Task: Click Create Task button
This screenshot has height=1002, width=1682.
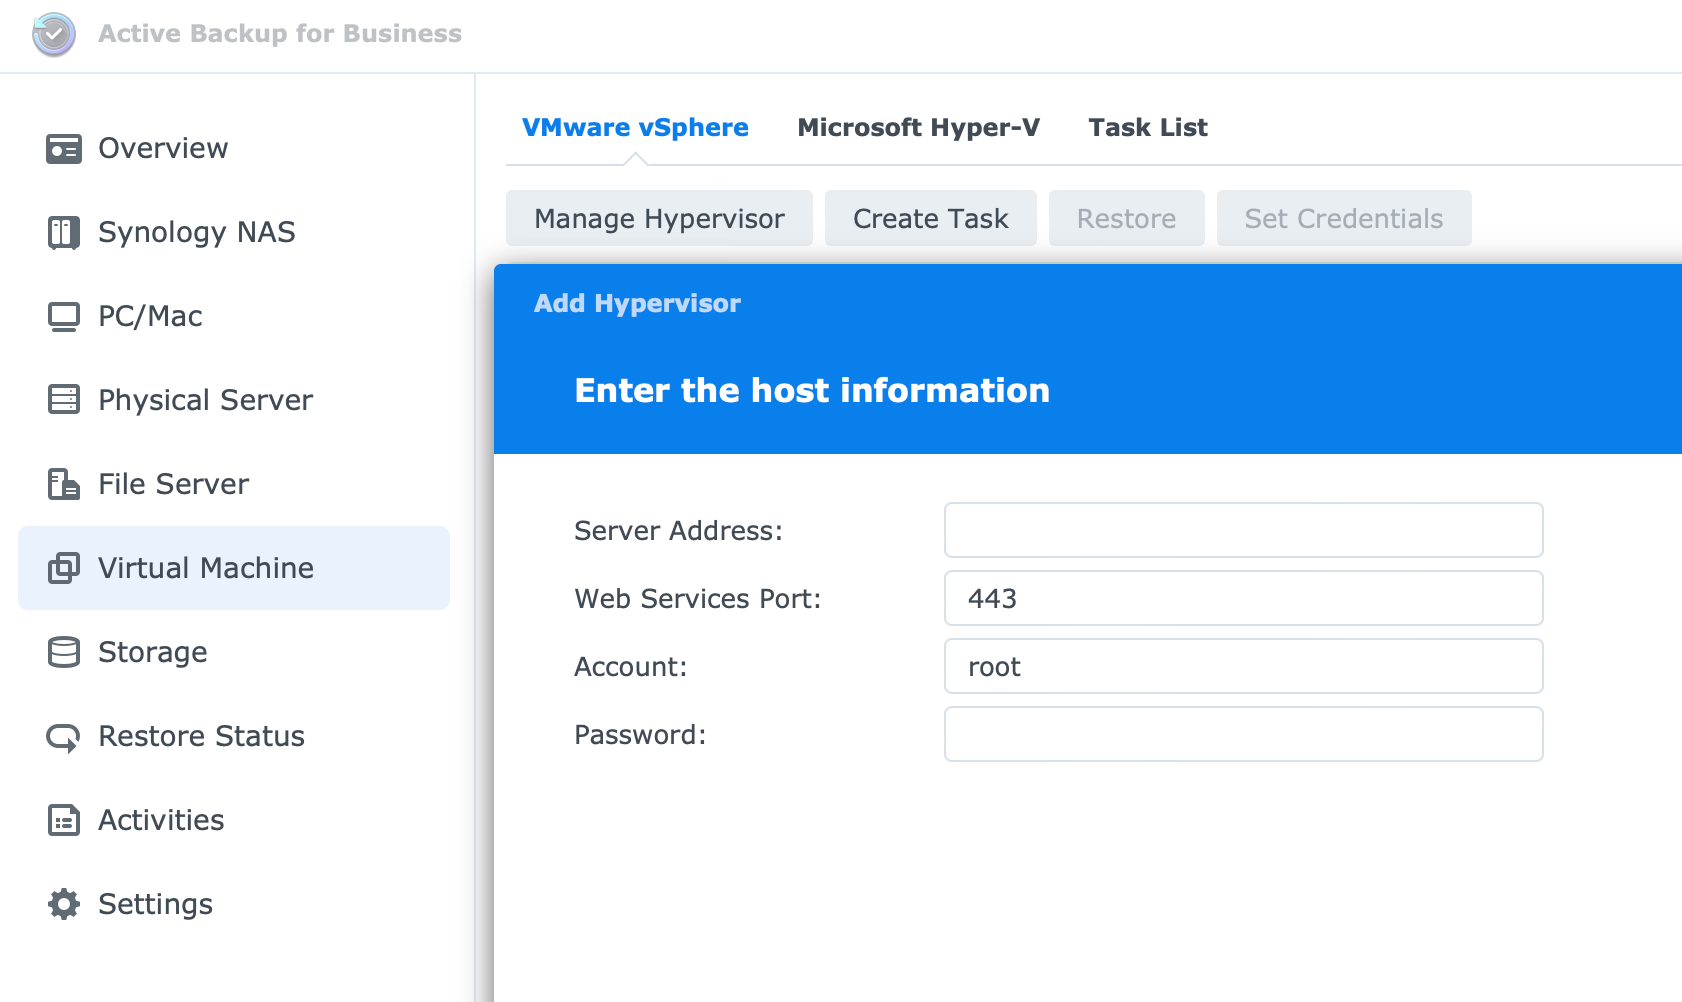Action: (931, 218)
